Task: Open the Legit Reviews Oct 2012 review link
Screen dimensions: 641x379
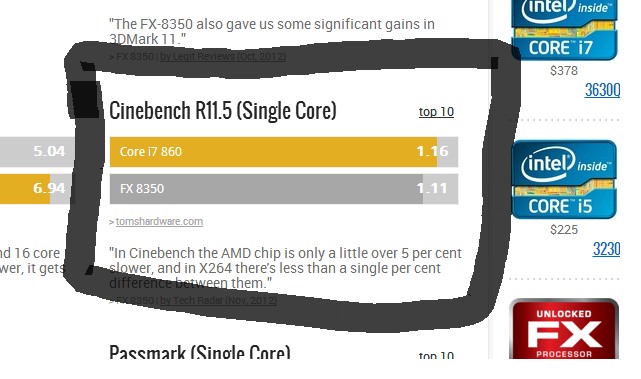Action: tap(223, 56)
